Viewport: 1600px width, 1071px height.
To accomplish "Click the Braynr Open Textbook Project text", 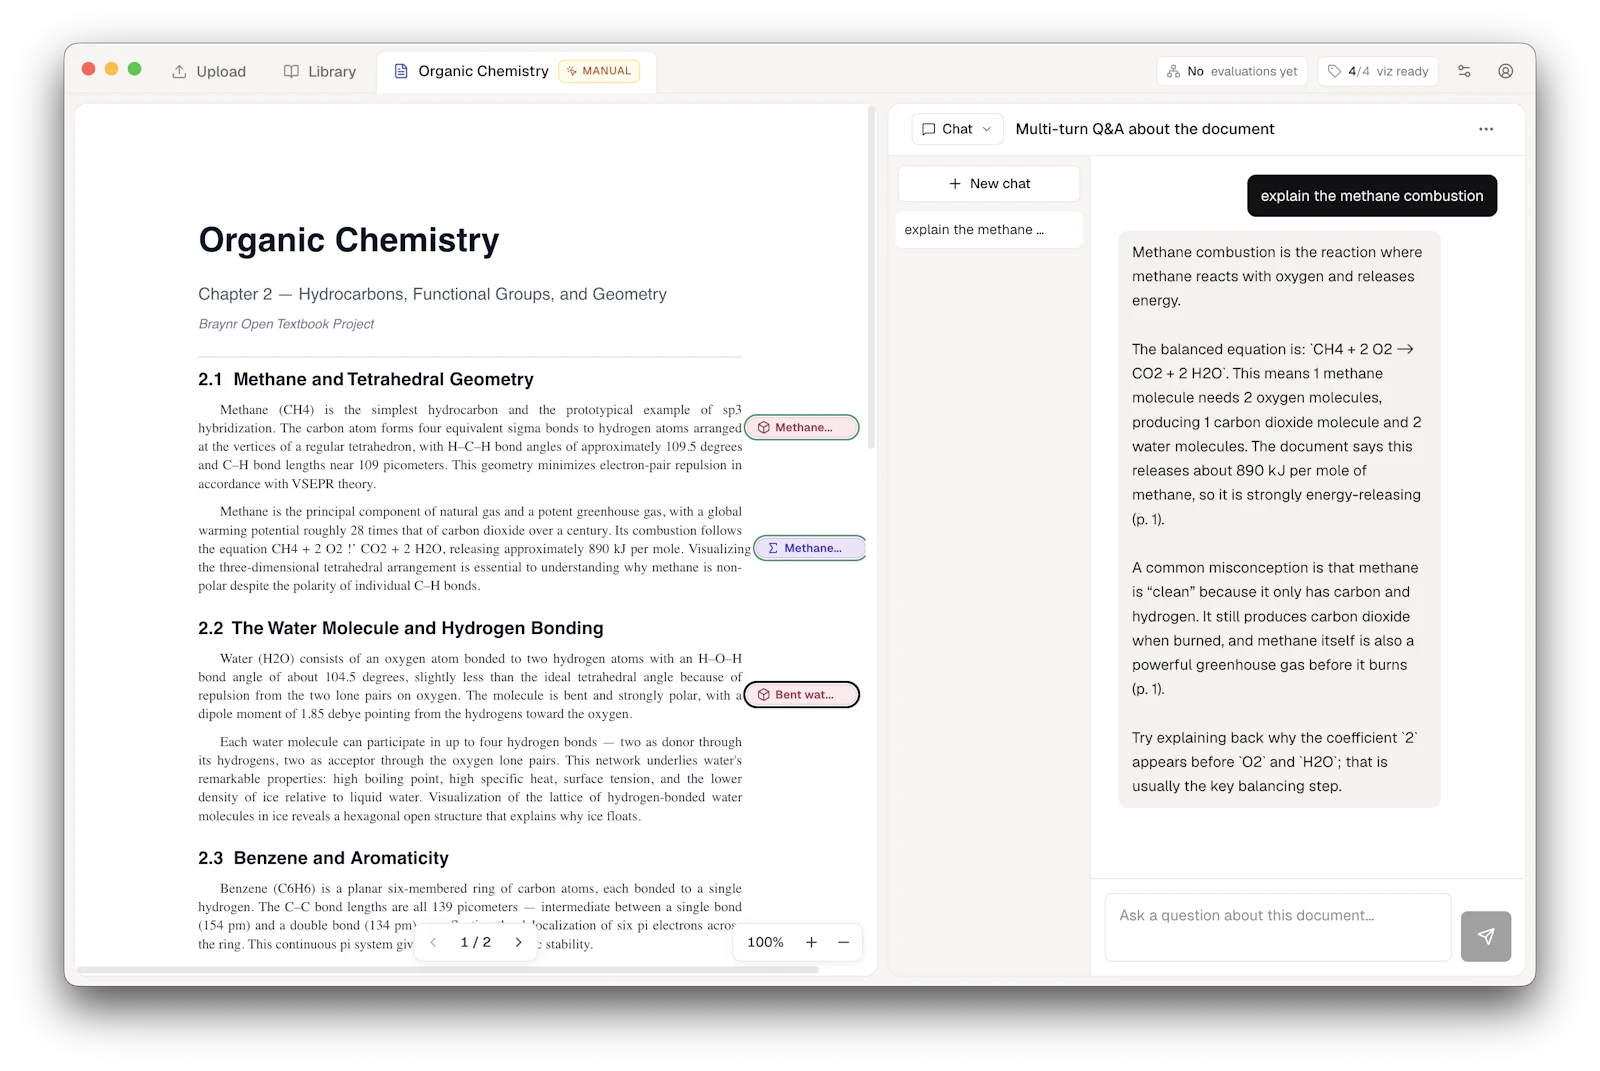I will click(x=286, y=325).
